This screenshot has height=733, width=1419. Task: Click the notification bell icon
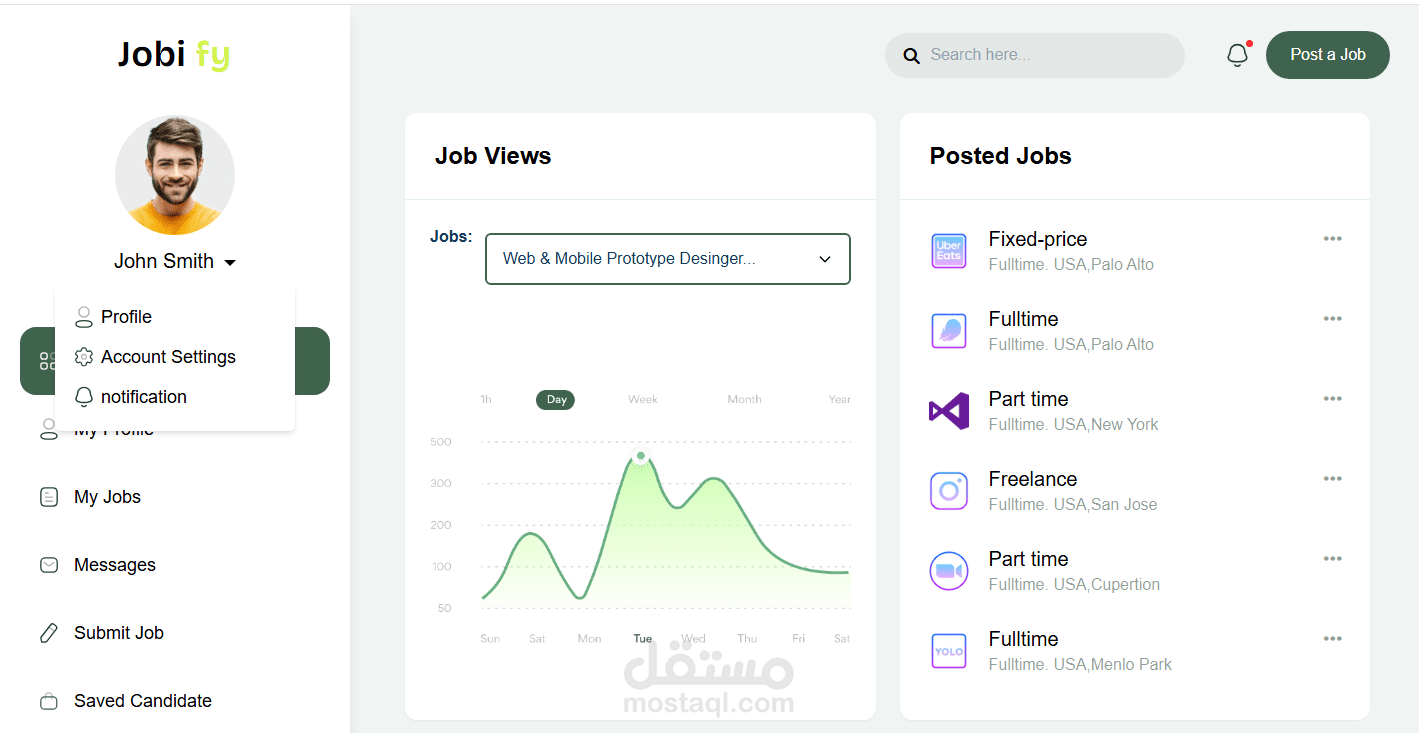pyautogui.click(x=1237, y=56)
